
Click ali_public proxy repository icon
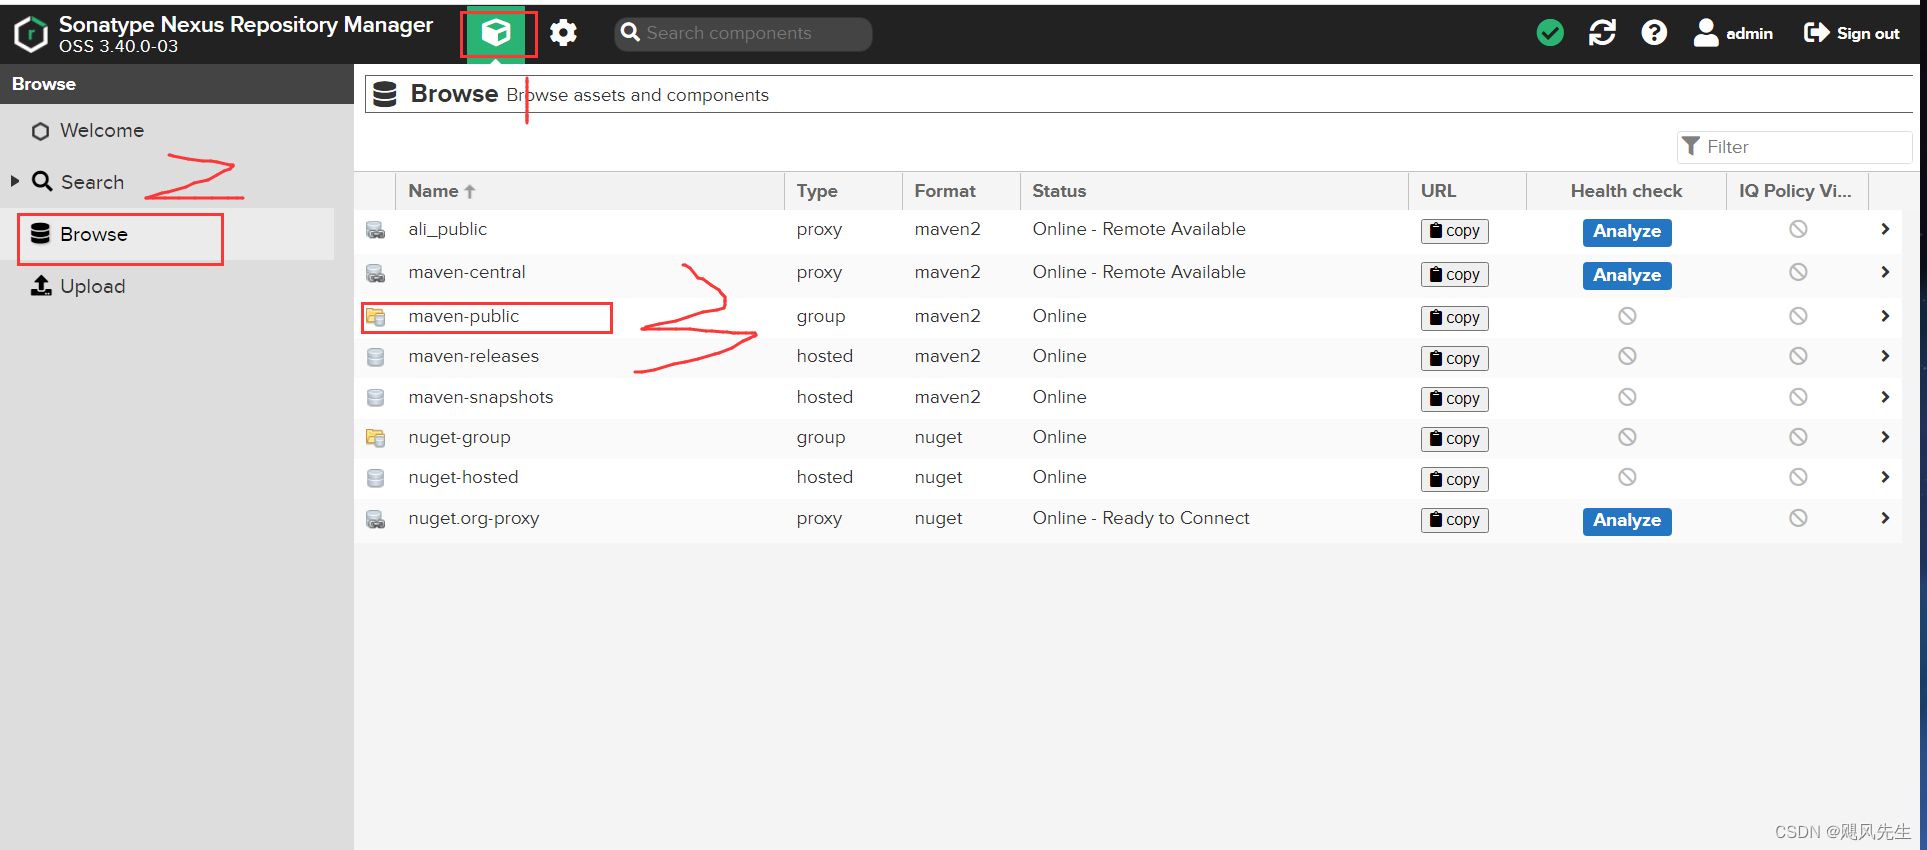(376, 230)
